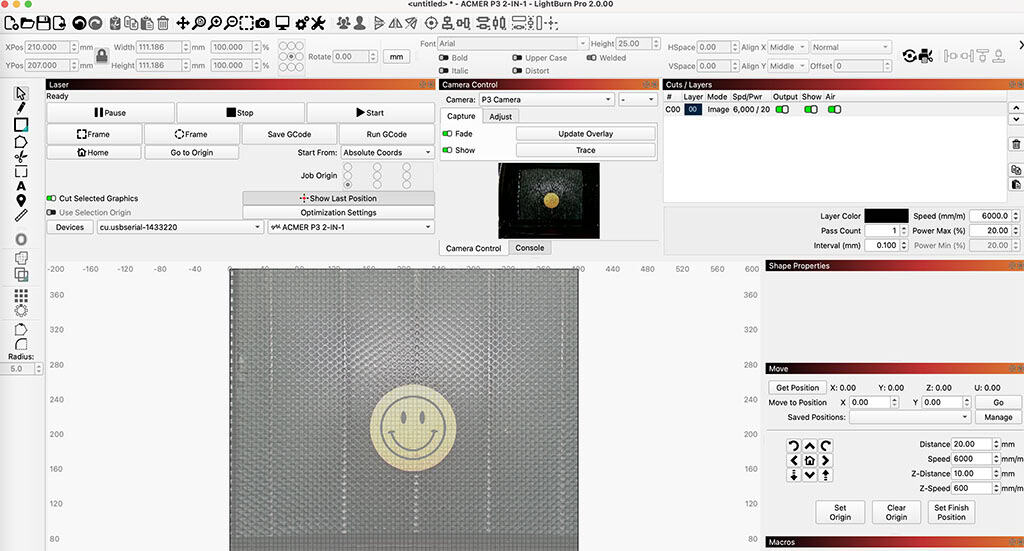The height and width of the screenshot is (551, 1024).
Task: Click the Start button
Action: tap(370, 112)
